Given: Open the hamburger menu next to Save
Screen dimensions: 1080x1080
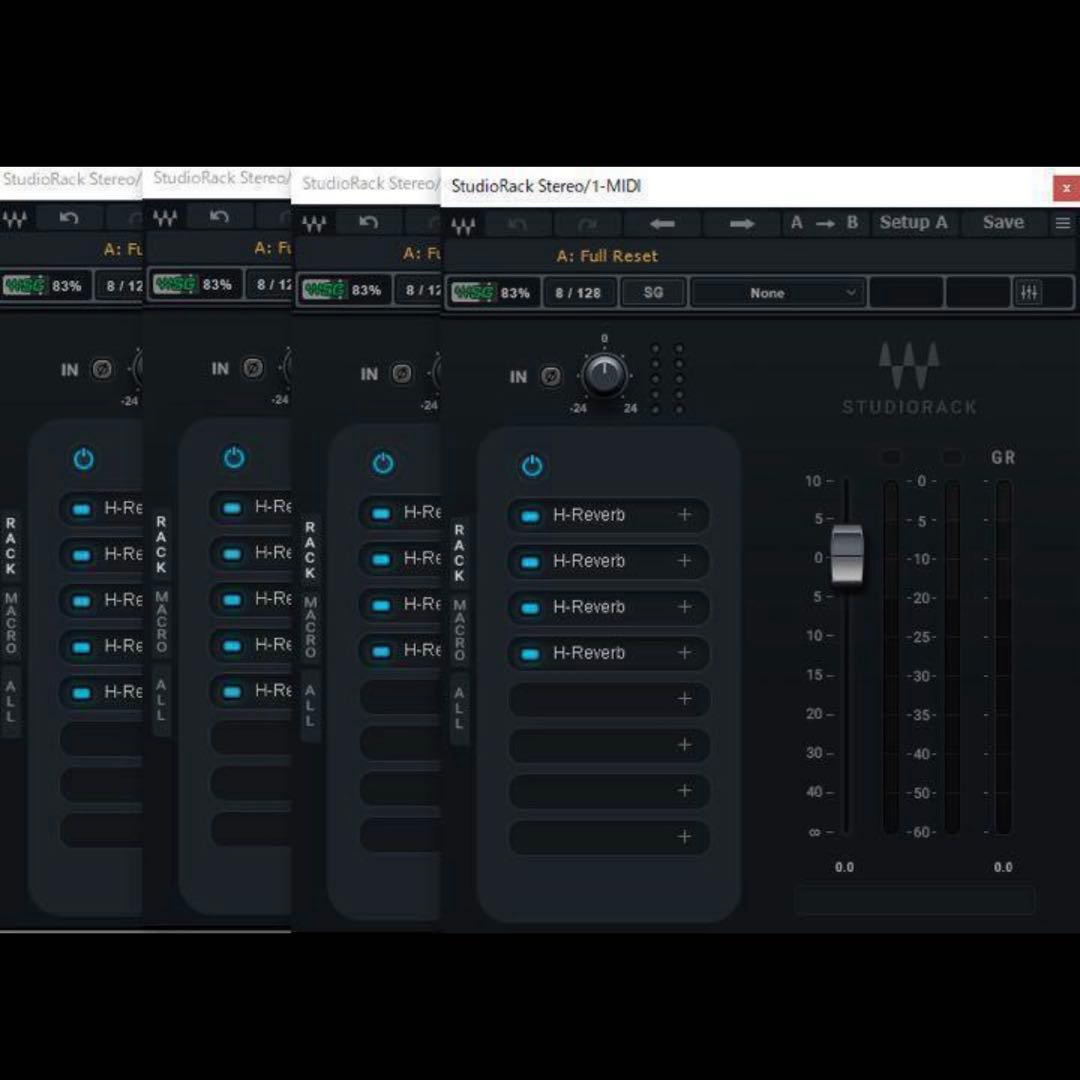Looking at the screenshot, I should 1062,224.
